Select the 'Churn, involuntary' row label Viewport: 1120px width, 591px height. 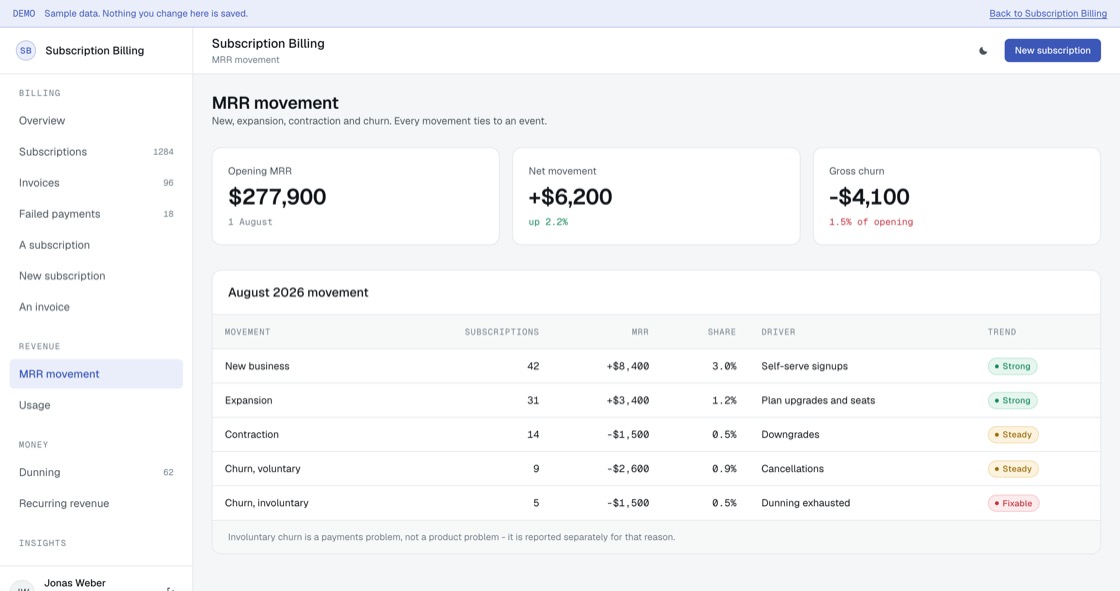click(x=266, y=503)
